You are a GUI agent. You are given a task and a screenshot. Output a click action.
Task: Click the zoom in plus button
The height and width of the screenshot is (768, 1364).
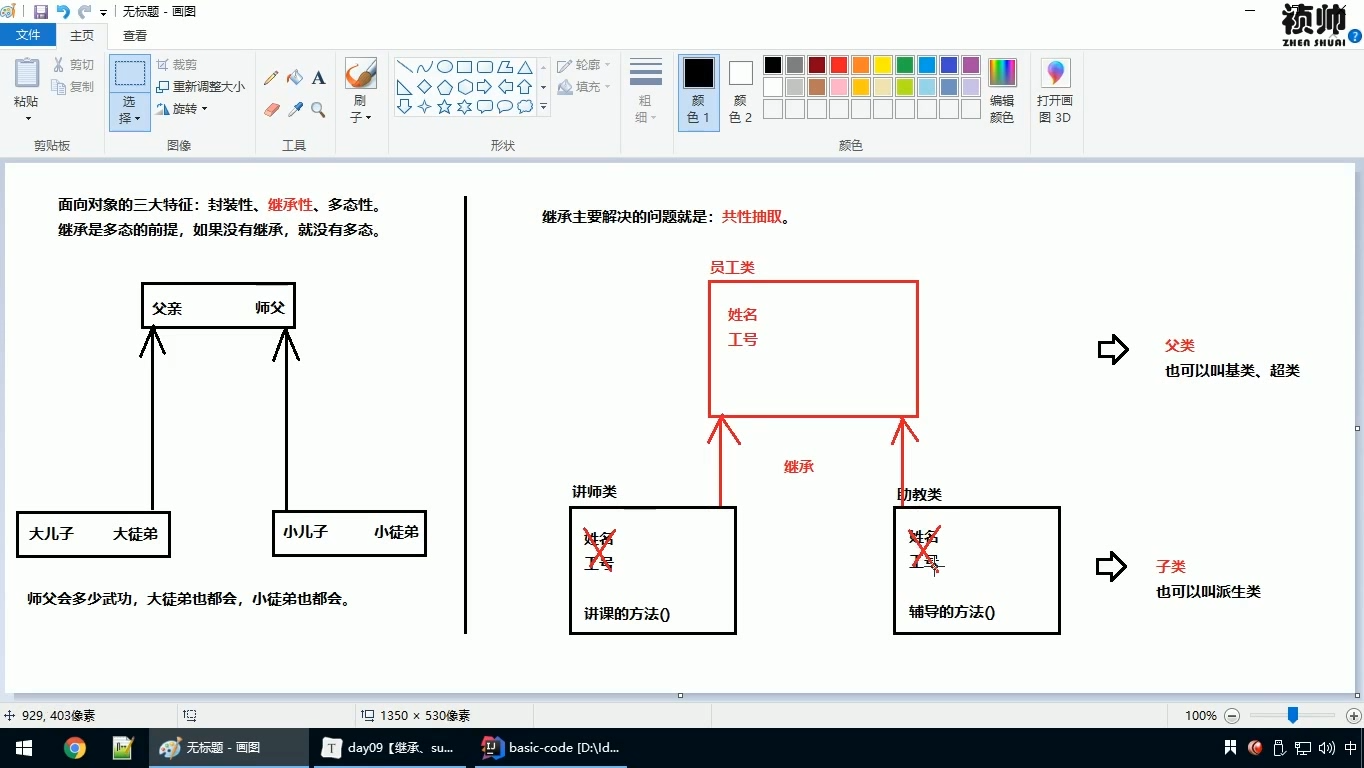(1354, 716)
